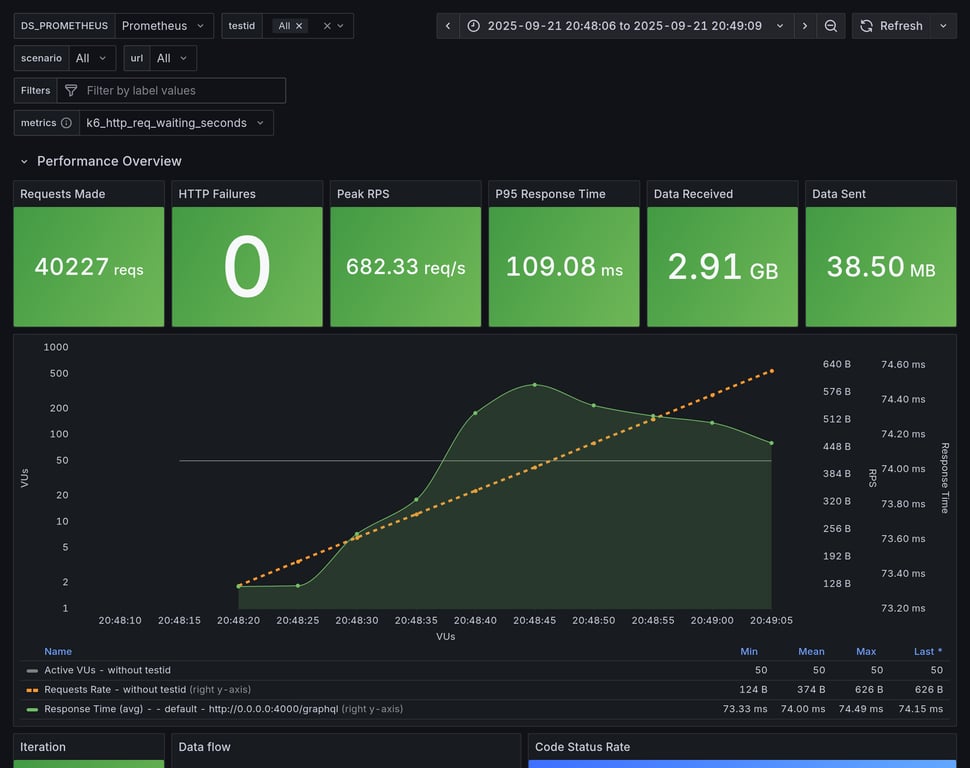Click the Refresh button

(x=891, y=26)
